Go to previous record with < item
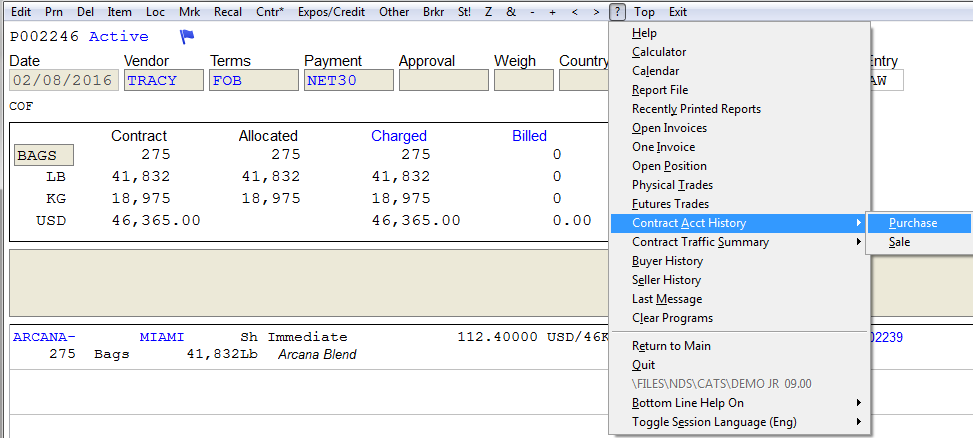This screenshot has height=438, width=973. click(x=575, y=12)
